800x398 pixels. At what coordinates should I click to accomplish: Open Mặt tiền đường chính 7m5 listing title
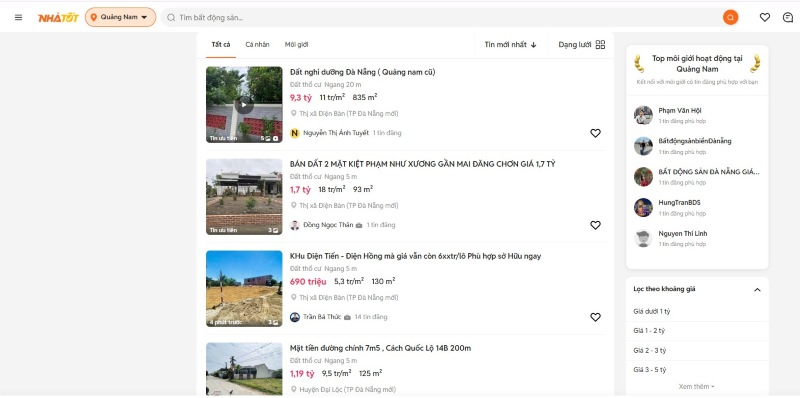(380, 348)
